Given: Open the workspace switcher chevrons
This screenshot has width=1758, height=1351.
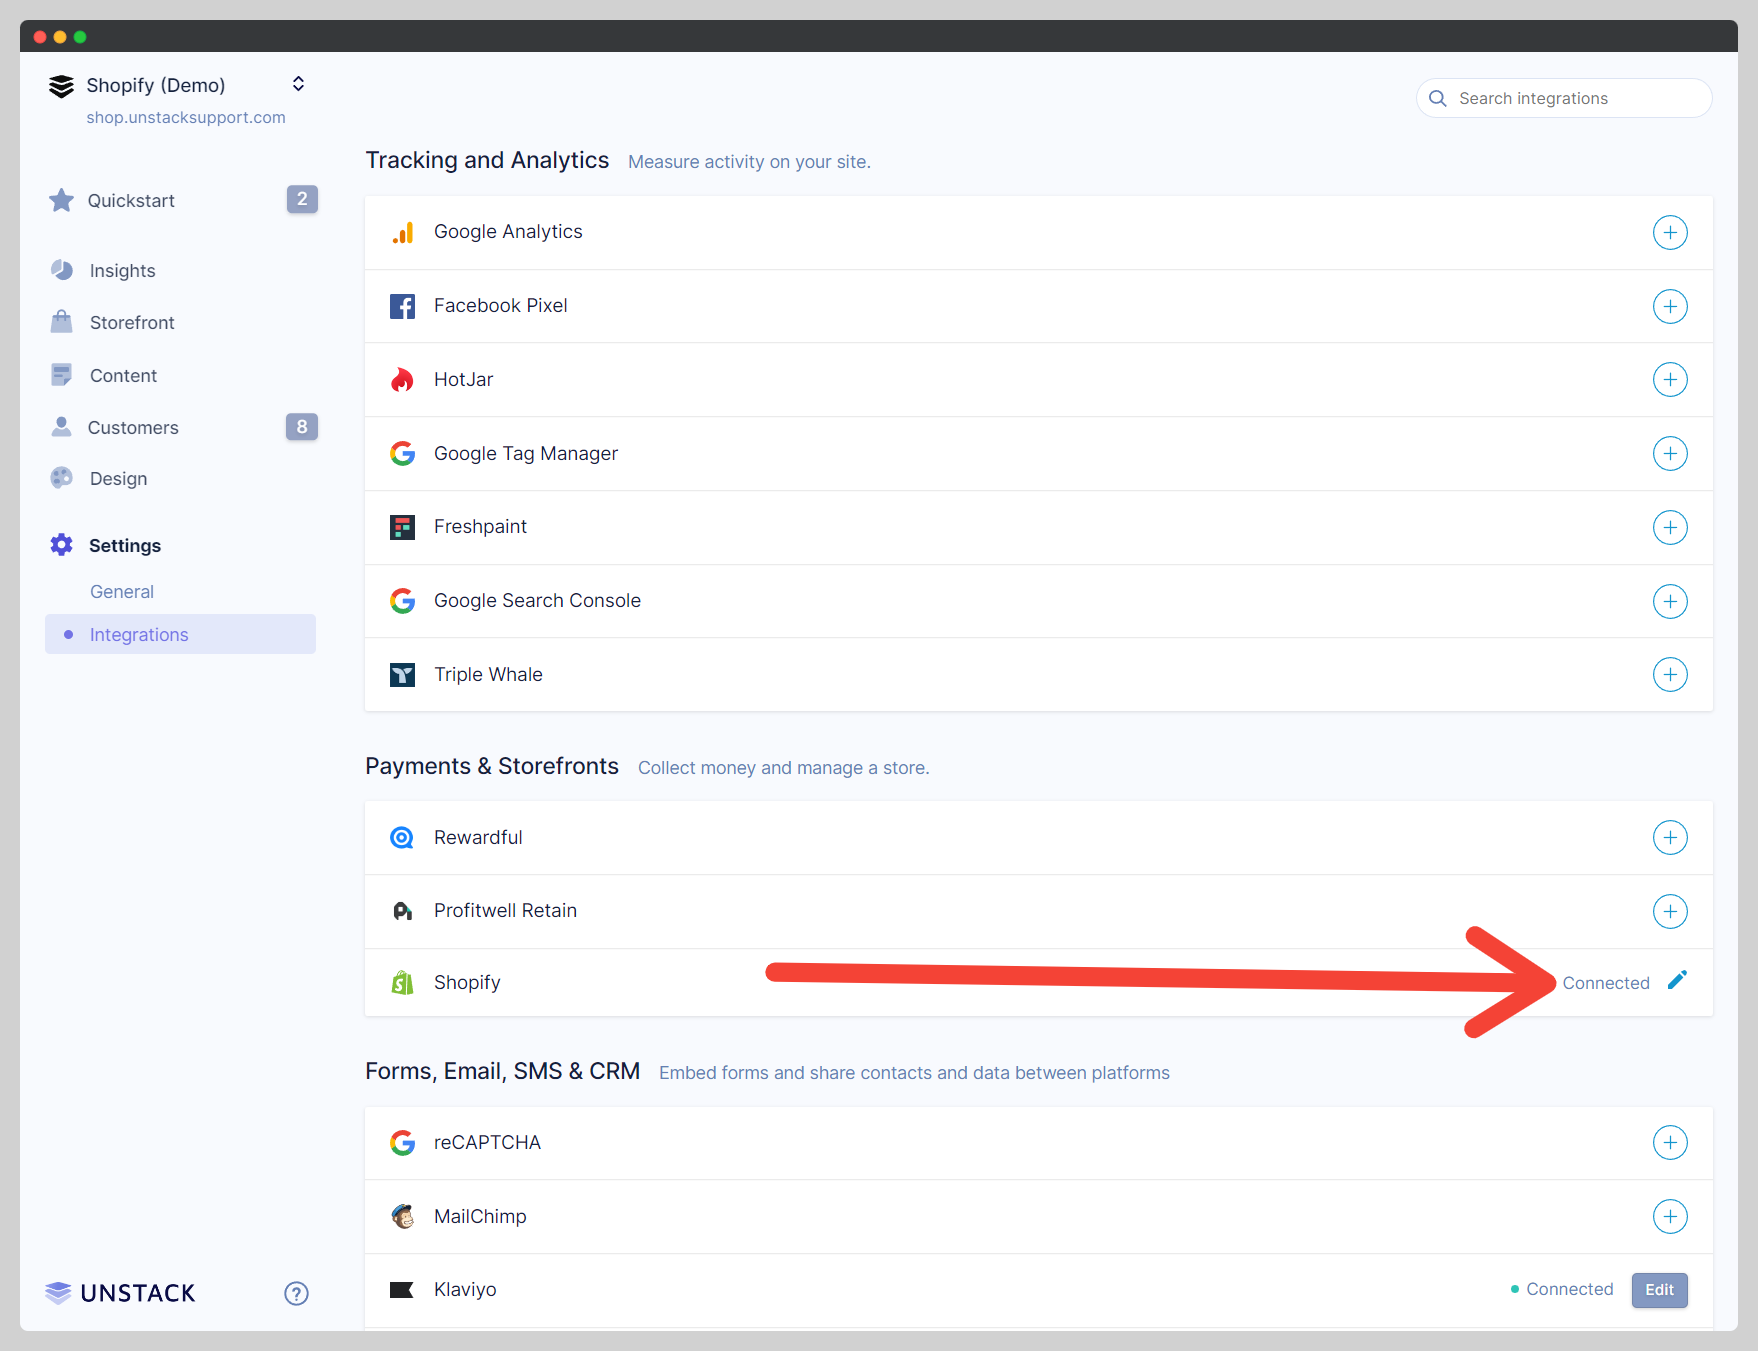Looking at the screenshot, I should coord(298,84).
